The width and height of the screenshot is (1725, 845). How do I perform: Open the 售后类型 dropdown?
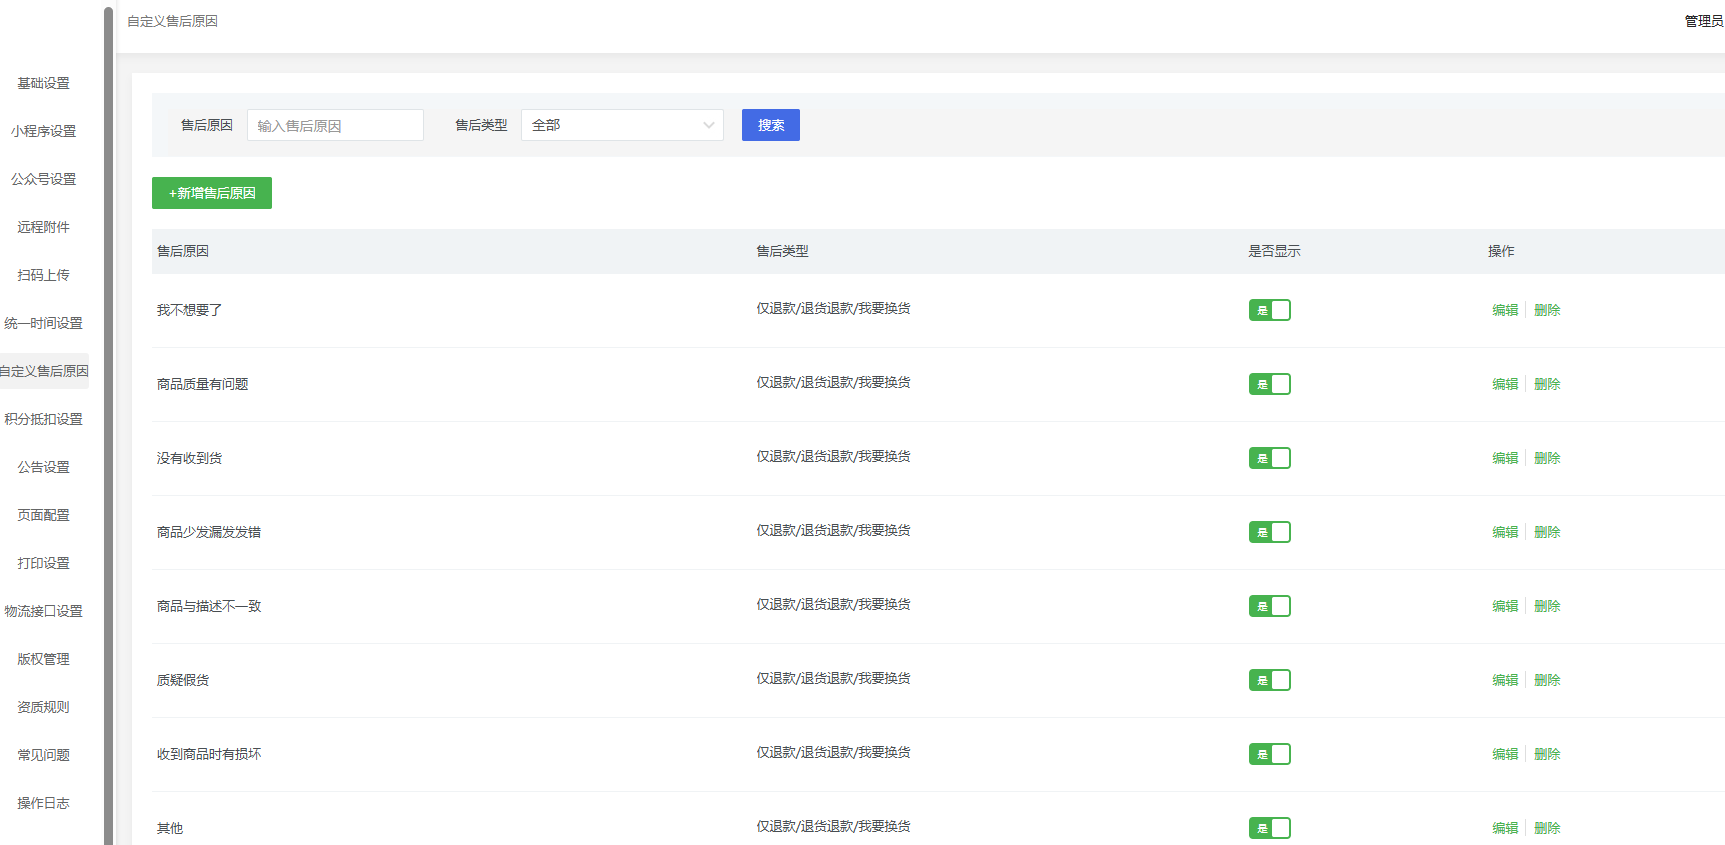622,125
